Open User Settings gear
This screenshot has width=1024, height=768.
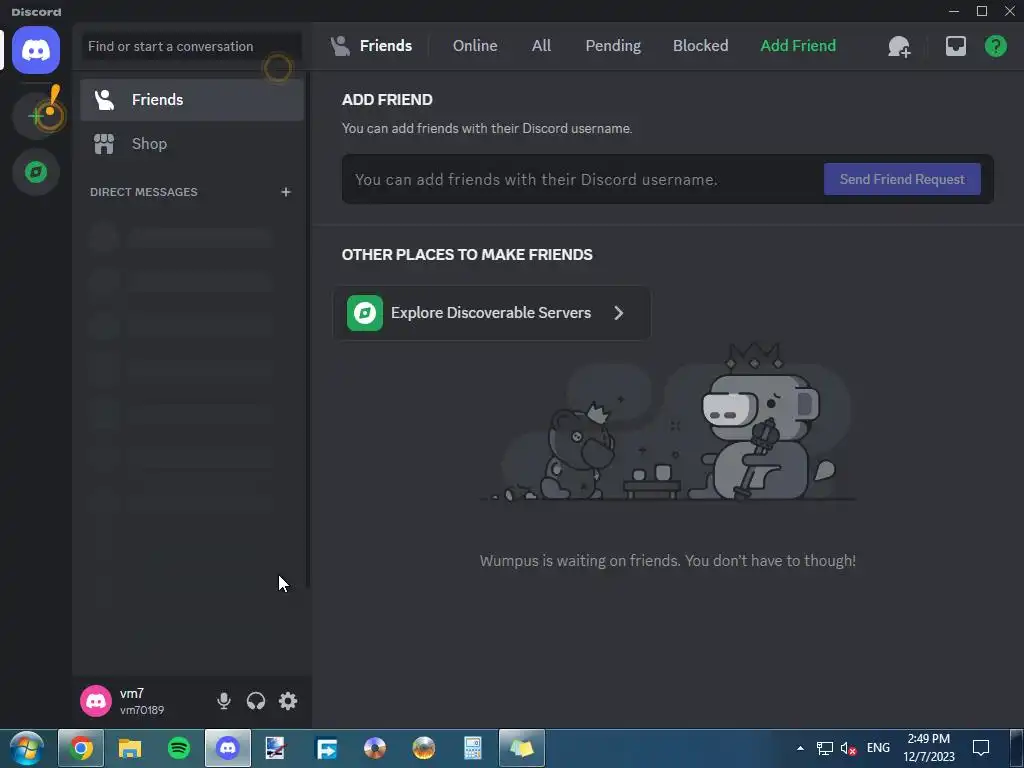pyautogui.click(x=288, y=701)
